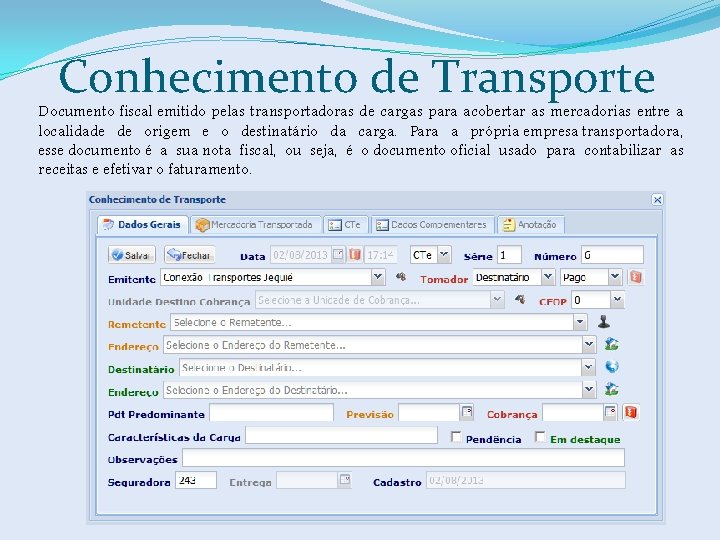Expand the CFOP dropdown
Image resolution: width=720 pixels, height=540 pixels.
617,299
